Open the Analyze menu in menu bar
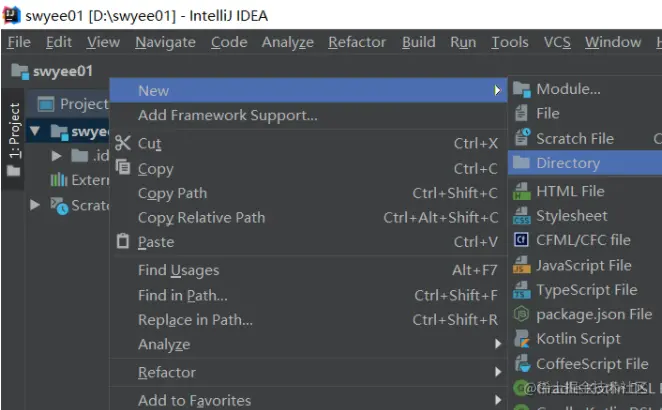This screenshot has height=410, width=662. coord(288,42)
